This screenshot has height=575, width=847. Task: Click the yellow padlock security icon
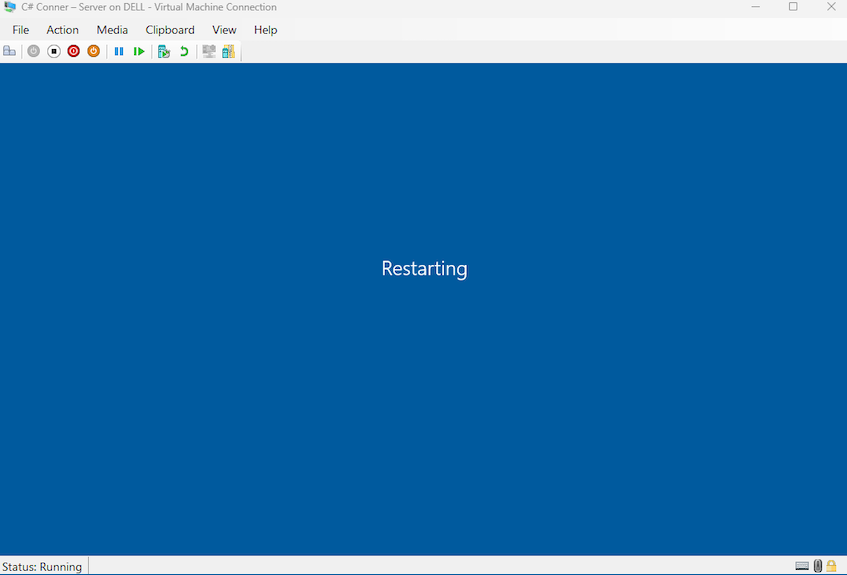click(831, 566)
